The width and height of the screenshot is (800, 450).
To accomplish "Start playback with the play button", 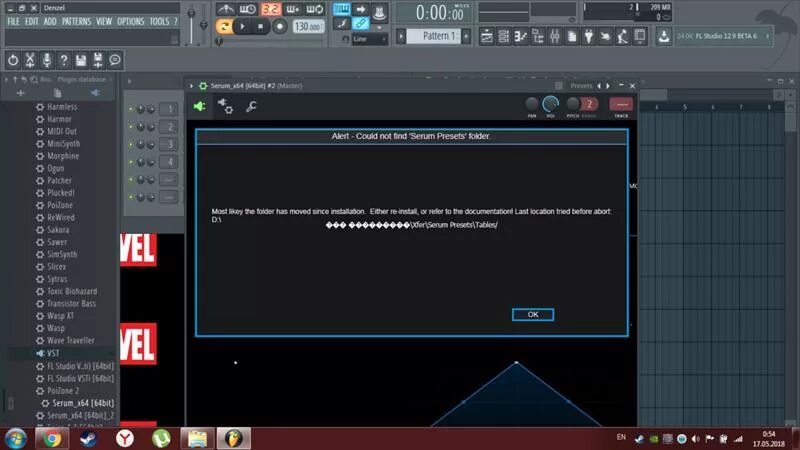I will pos(242,26).
